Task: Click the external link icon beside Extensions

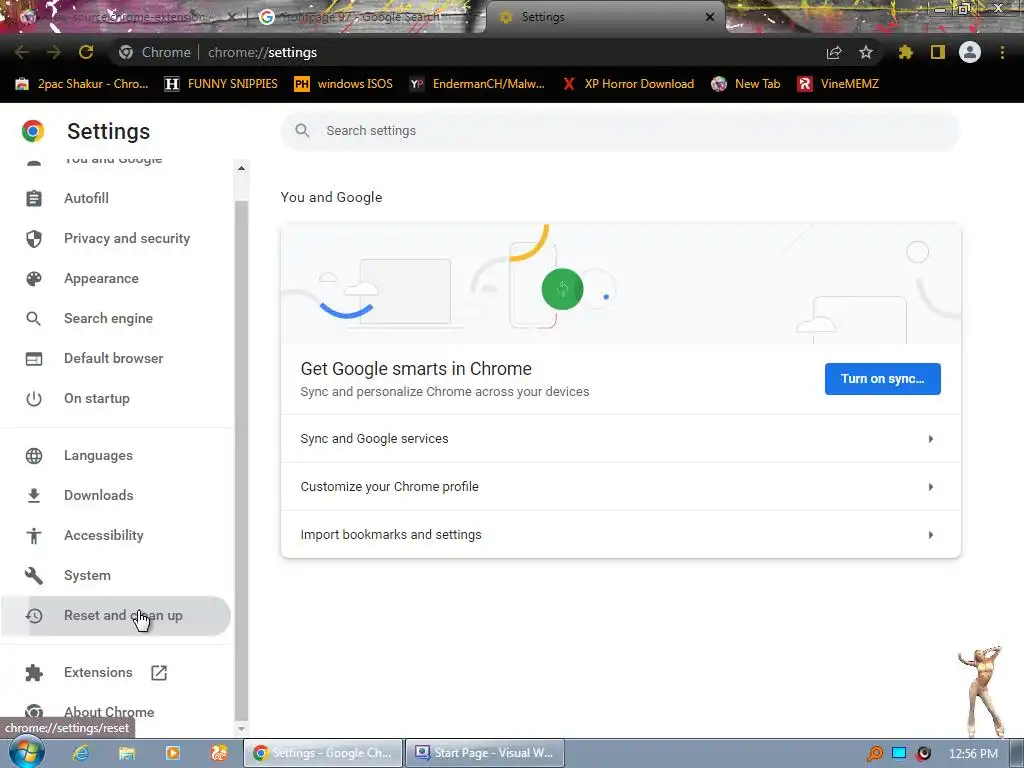Action: click(159, 673)
